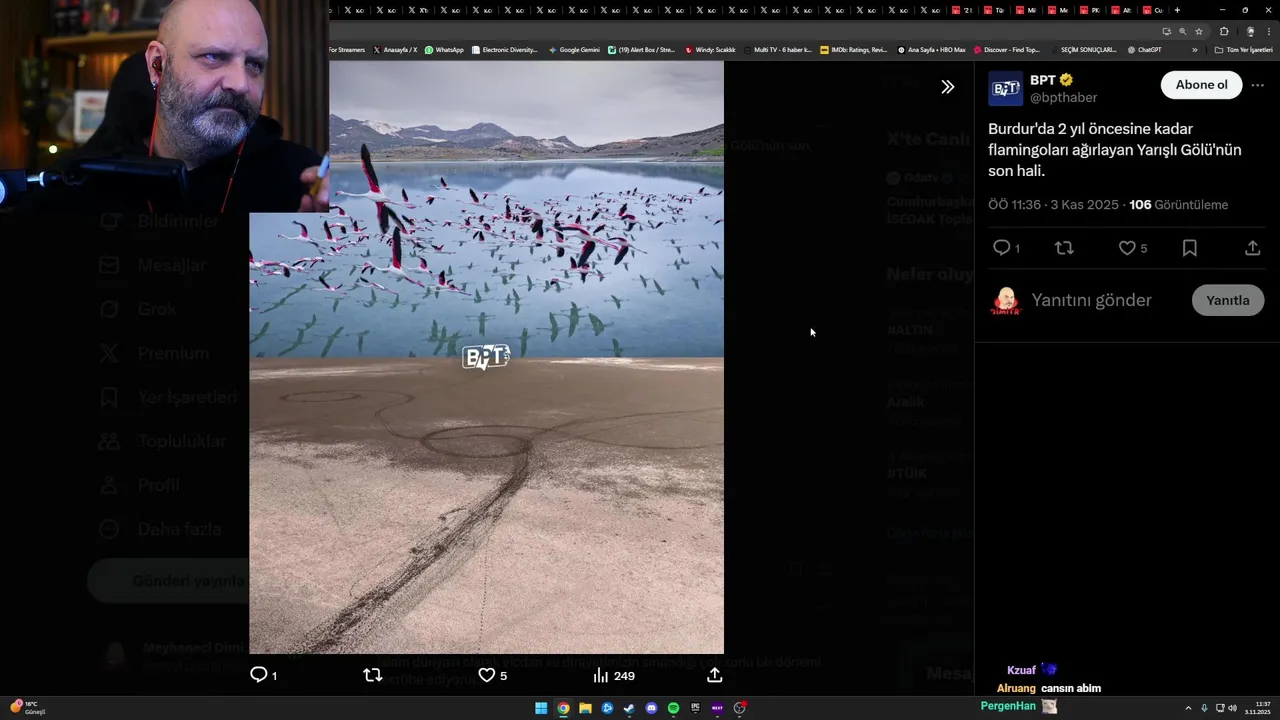Open the Extensions puzzle icon
Screen dimensions: 1280x720
click(1224, 31)
